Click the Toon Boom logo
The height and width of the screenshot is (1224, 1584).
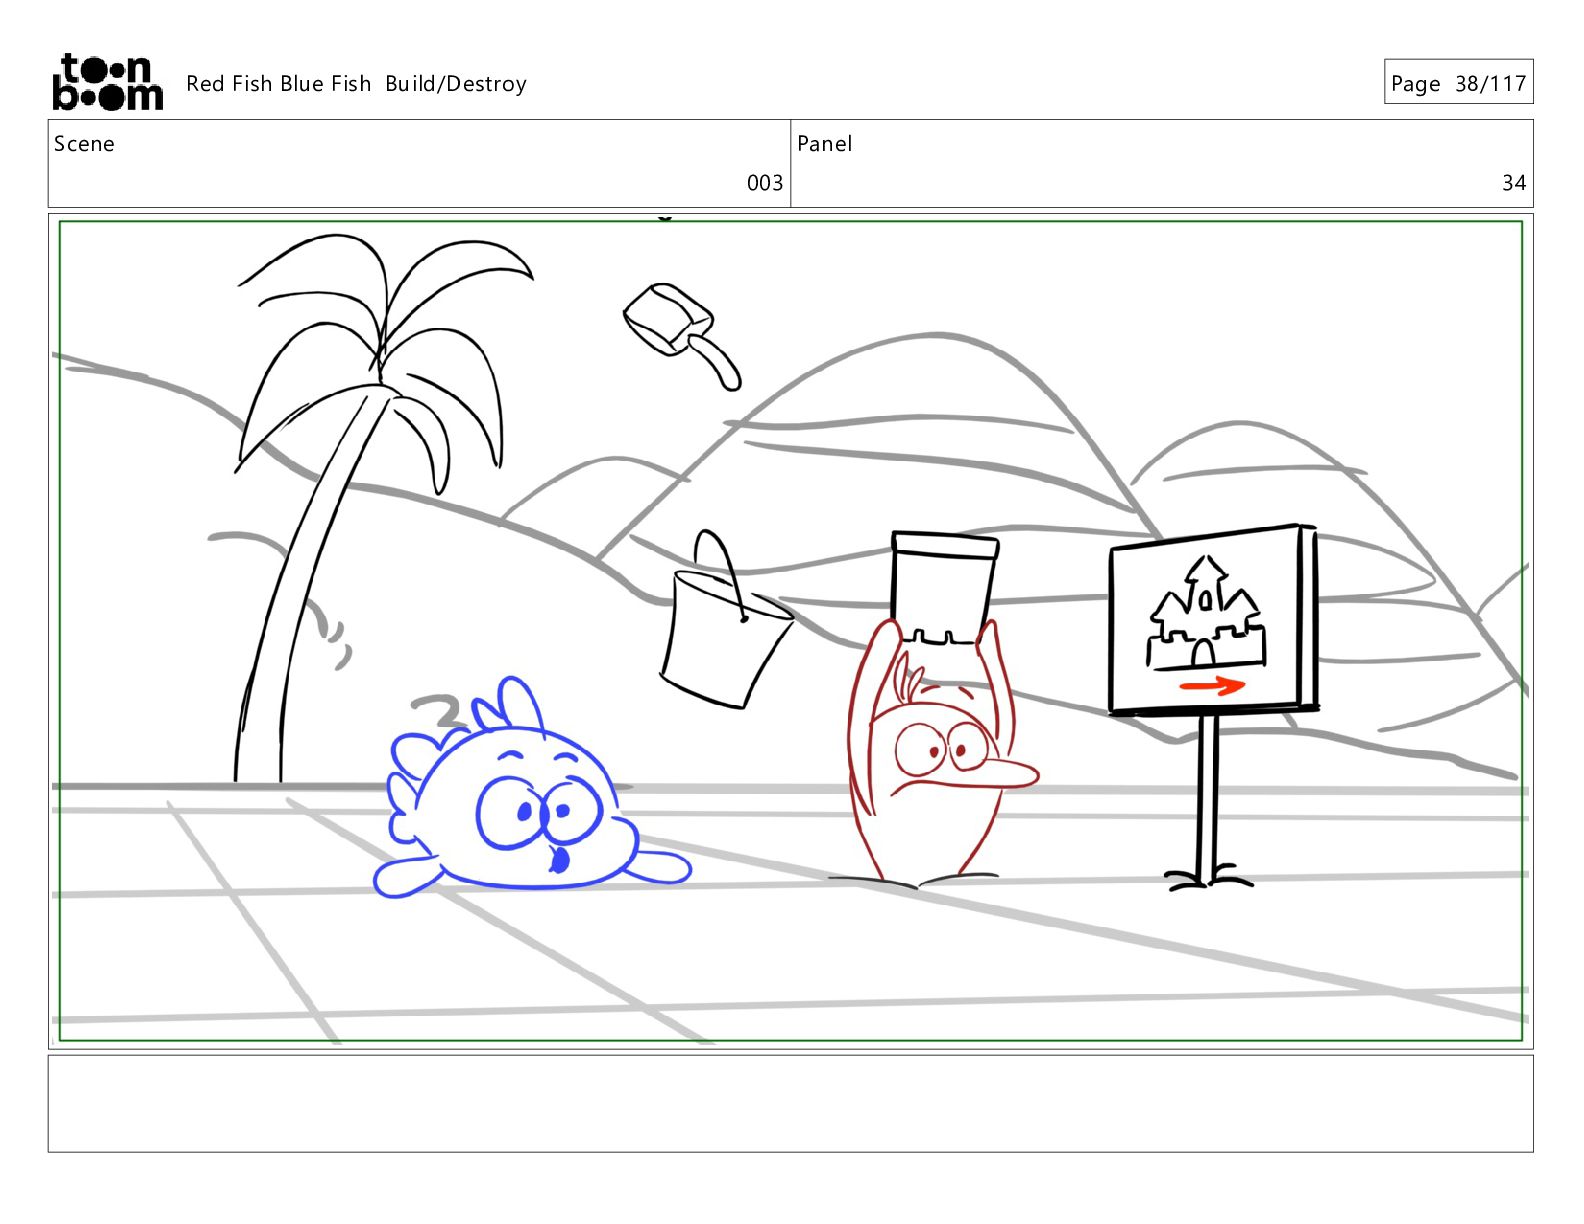click(x=107, y=82)
